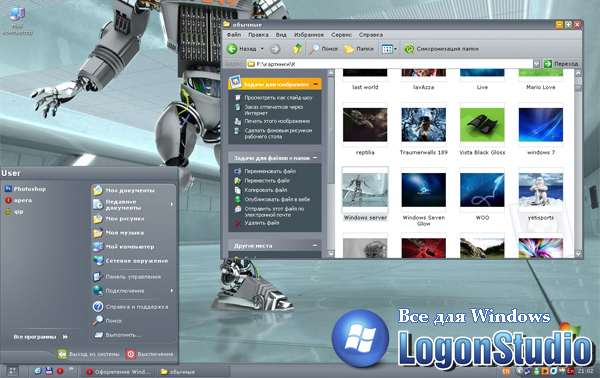The width and height of the screenshot is (600, 378).
Task: Click the green Back arrow icon
Action: (x=232, y=49)
